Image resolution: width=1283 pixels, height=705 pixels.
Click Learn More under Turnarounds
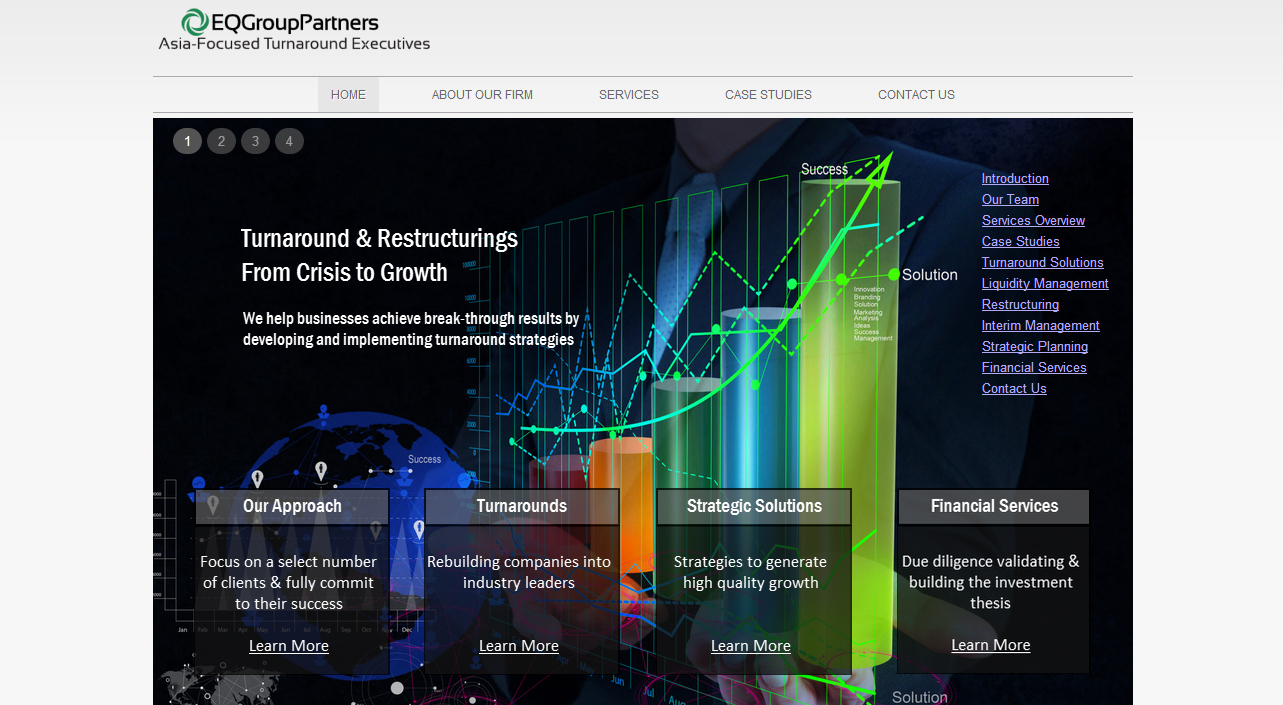pos(519,646)
